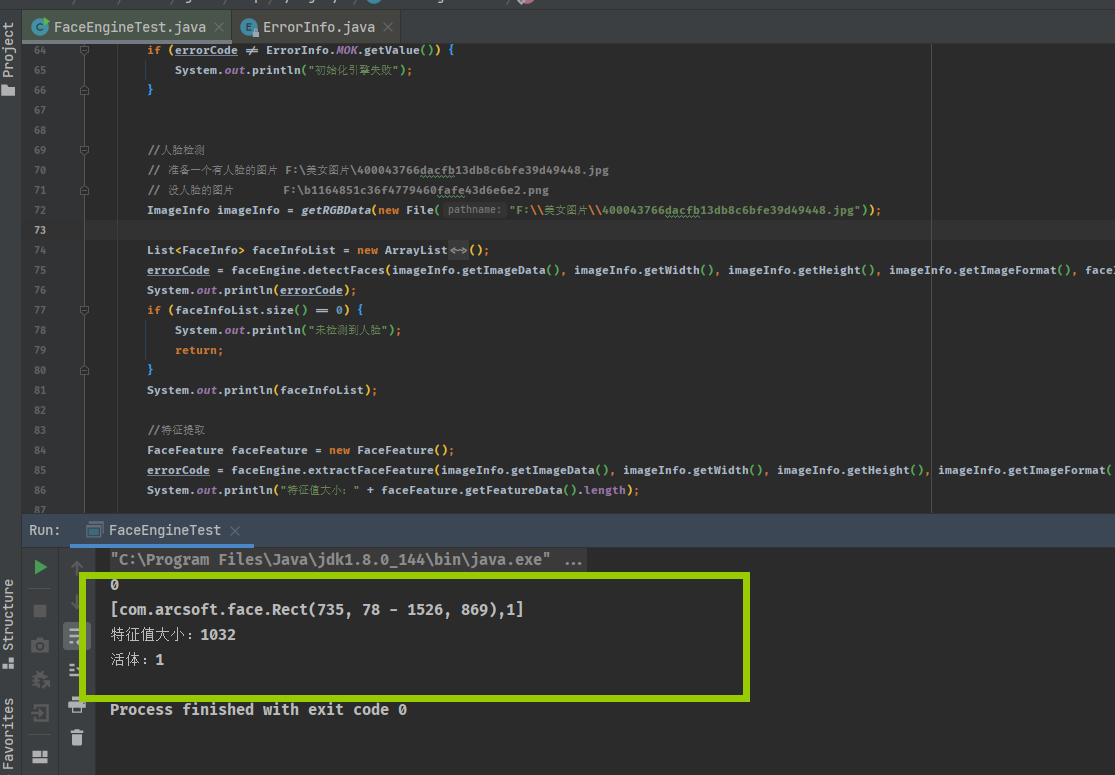Open the Project tool window stripe
This screenshot has width=1115, height=775.
click(x=9, y=58)
